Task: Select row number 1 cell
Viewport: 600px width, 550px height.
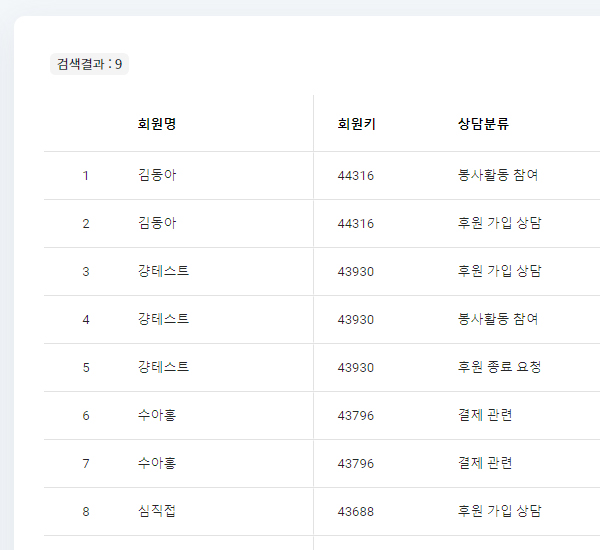Action: [x=86, y=176]
